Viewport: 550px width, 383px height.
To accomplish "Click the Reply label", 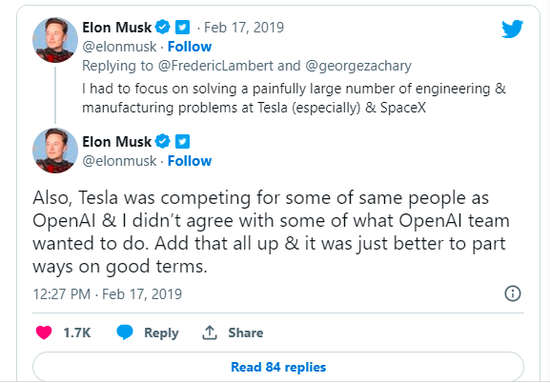I will 161,332.
